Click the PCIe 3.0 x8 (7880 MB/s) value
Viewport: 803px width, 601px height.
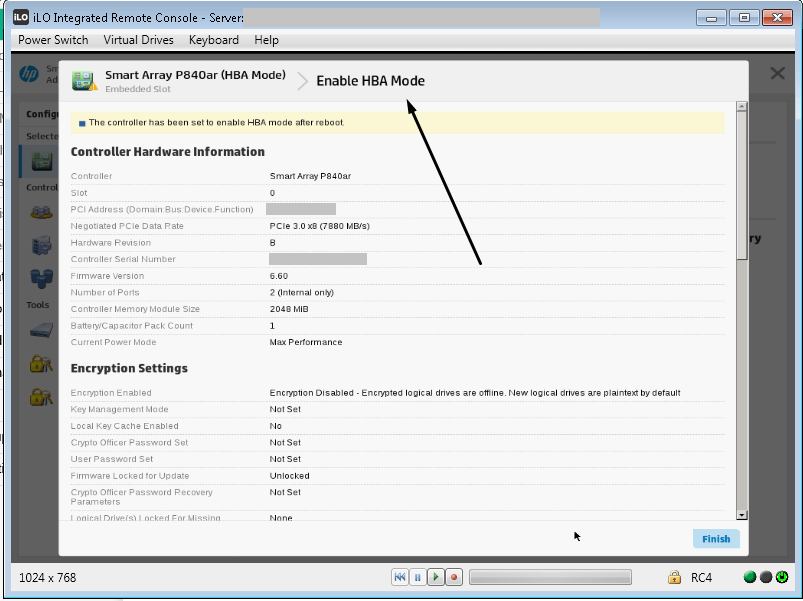pos(320,226)
